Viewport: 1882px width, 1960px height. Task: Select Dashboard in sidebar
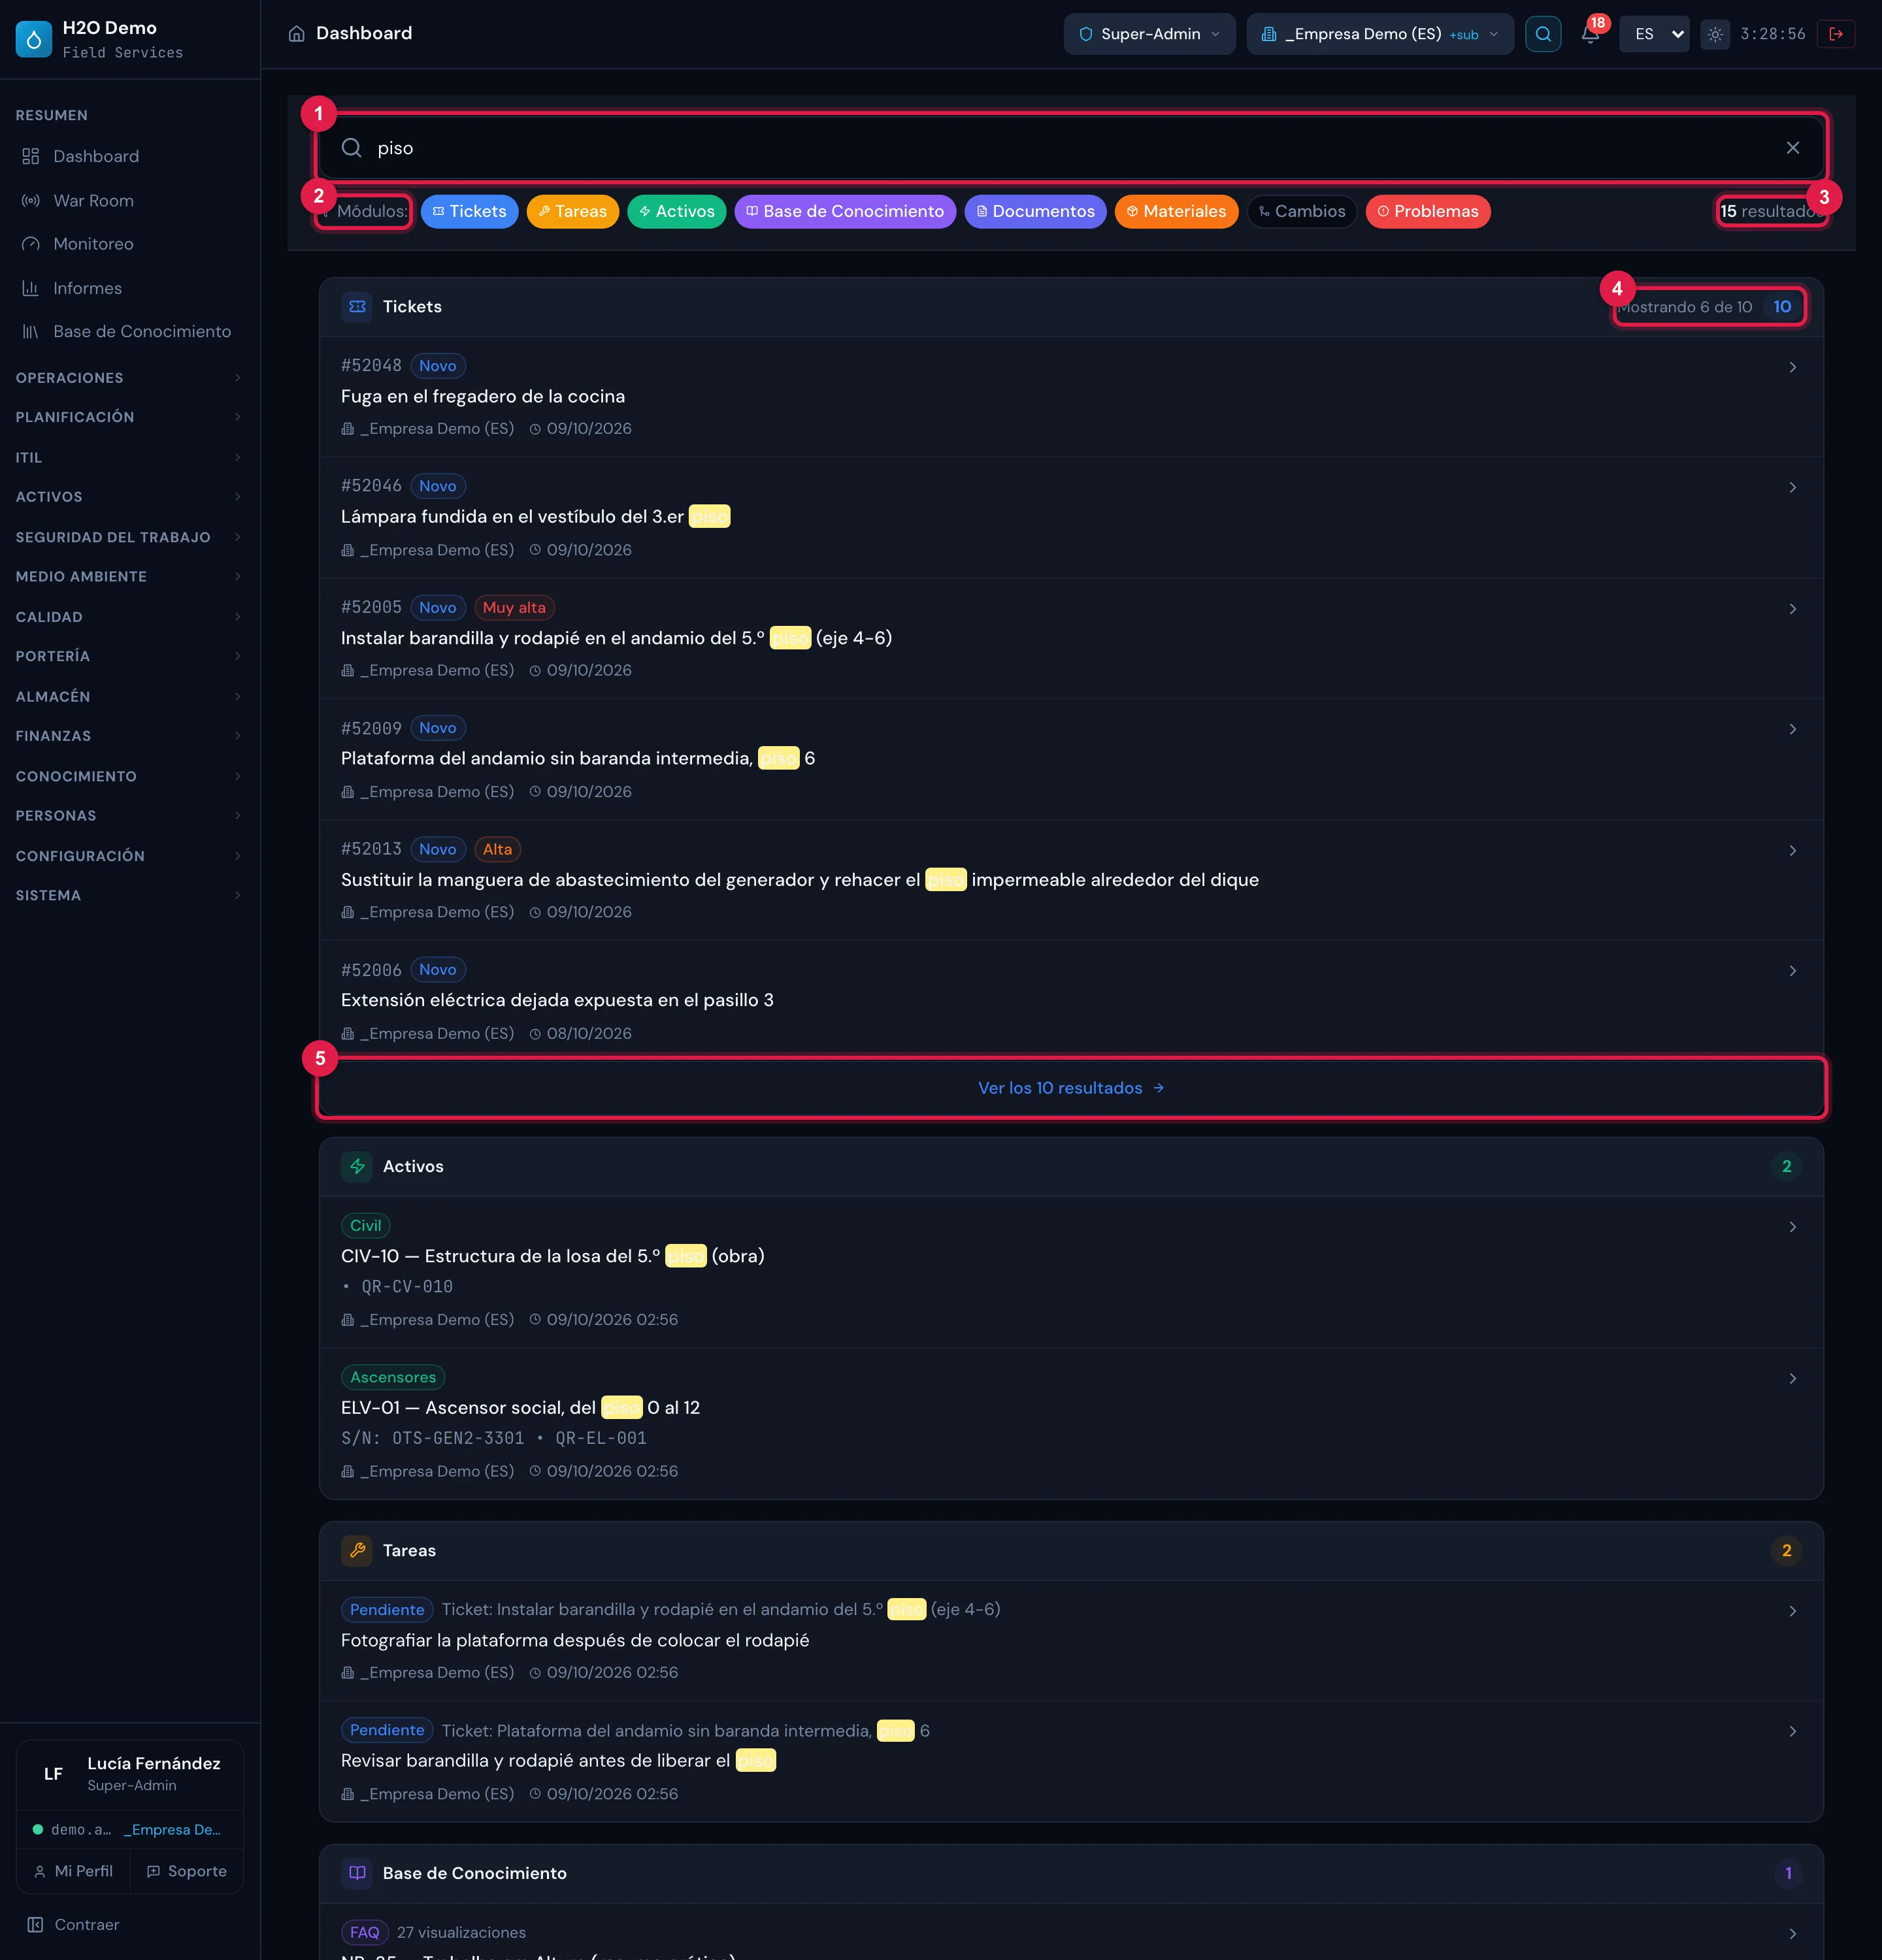coord(130,156)
